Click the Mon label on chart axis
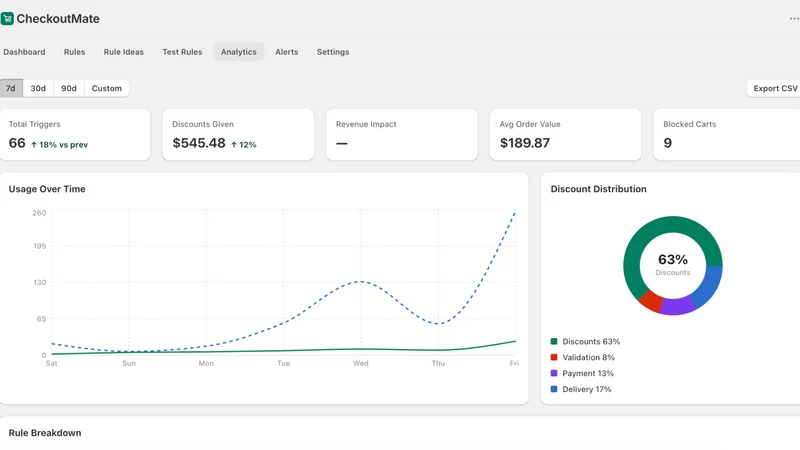The width and height of the screenshot is (800, 450). tap(206, 363)
